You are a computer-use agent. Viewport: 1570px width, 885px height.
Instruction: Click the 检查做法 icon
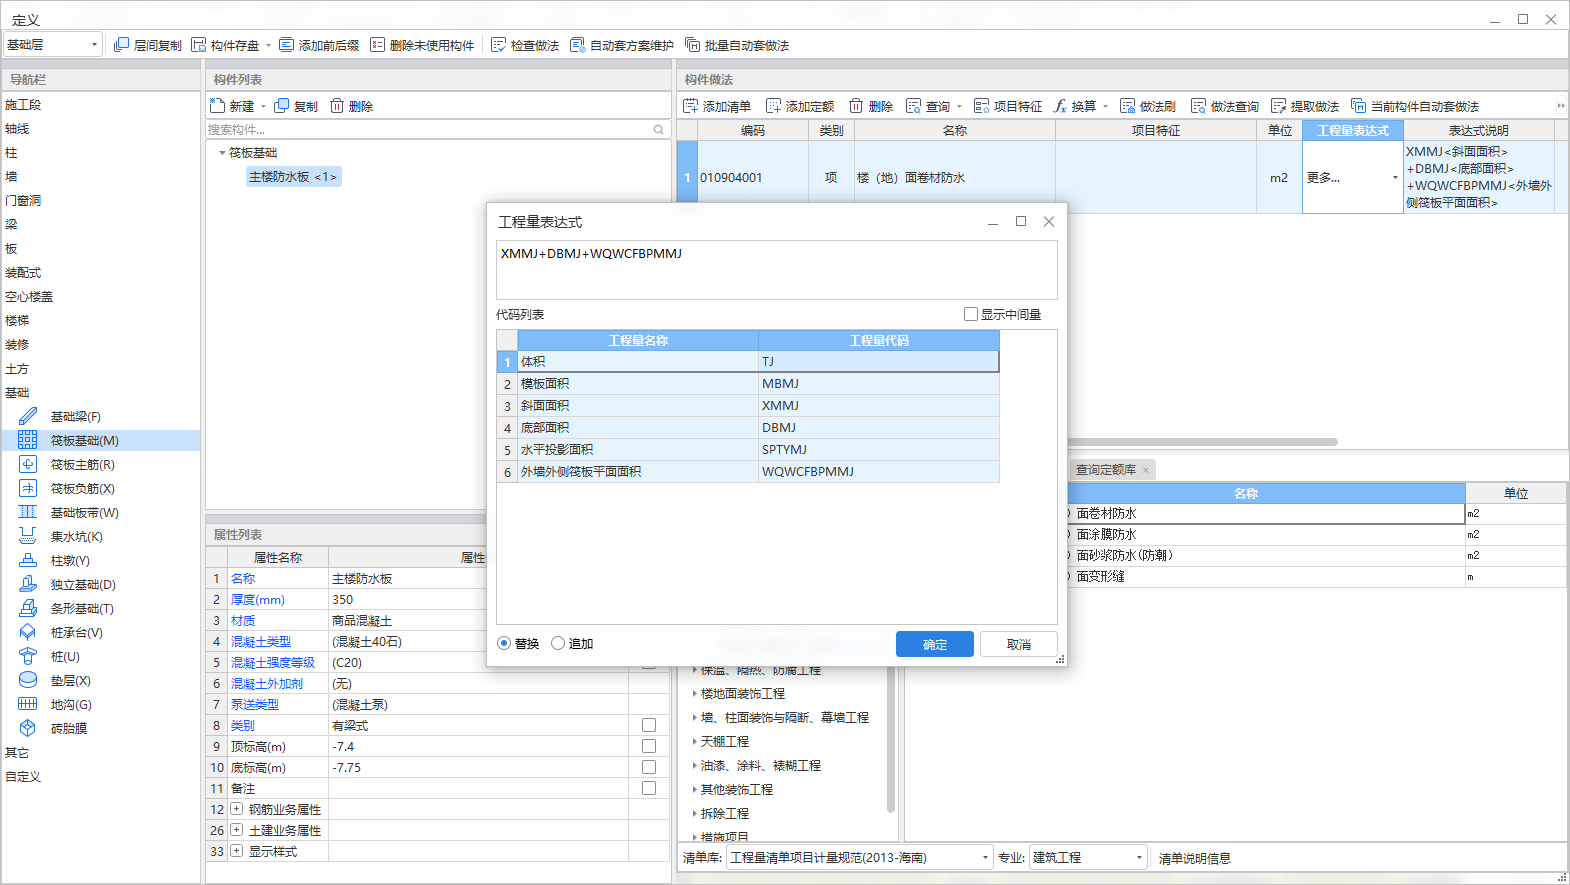[499, 45]
